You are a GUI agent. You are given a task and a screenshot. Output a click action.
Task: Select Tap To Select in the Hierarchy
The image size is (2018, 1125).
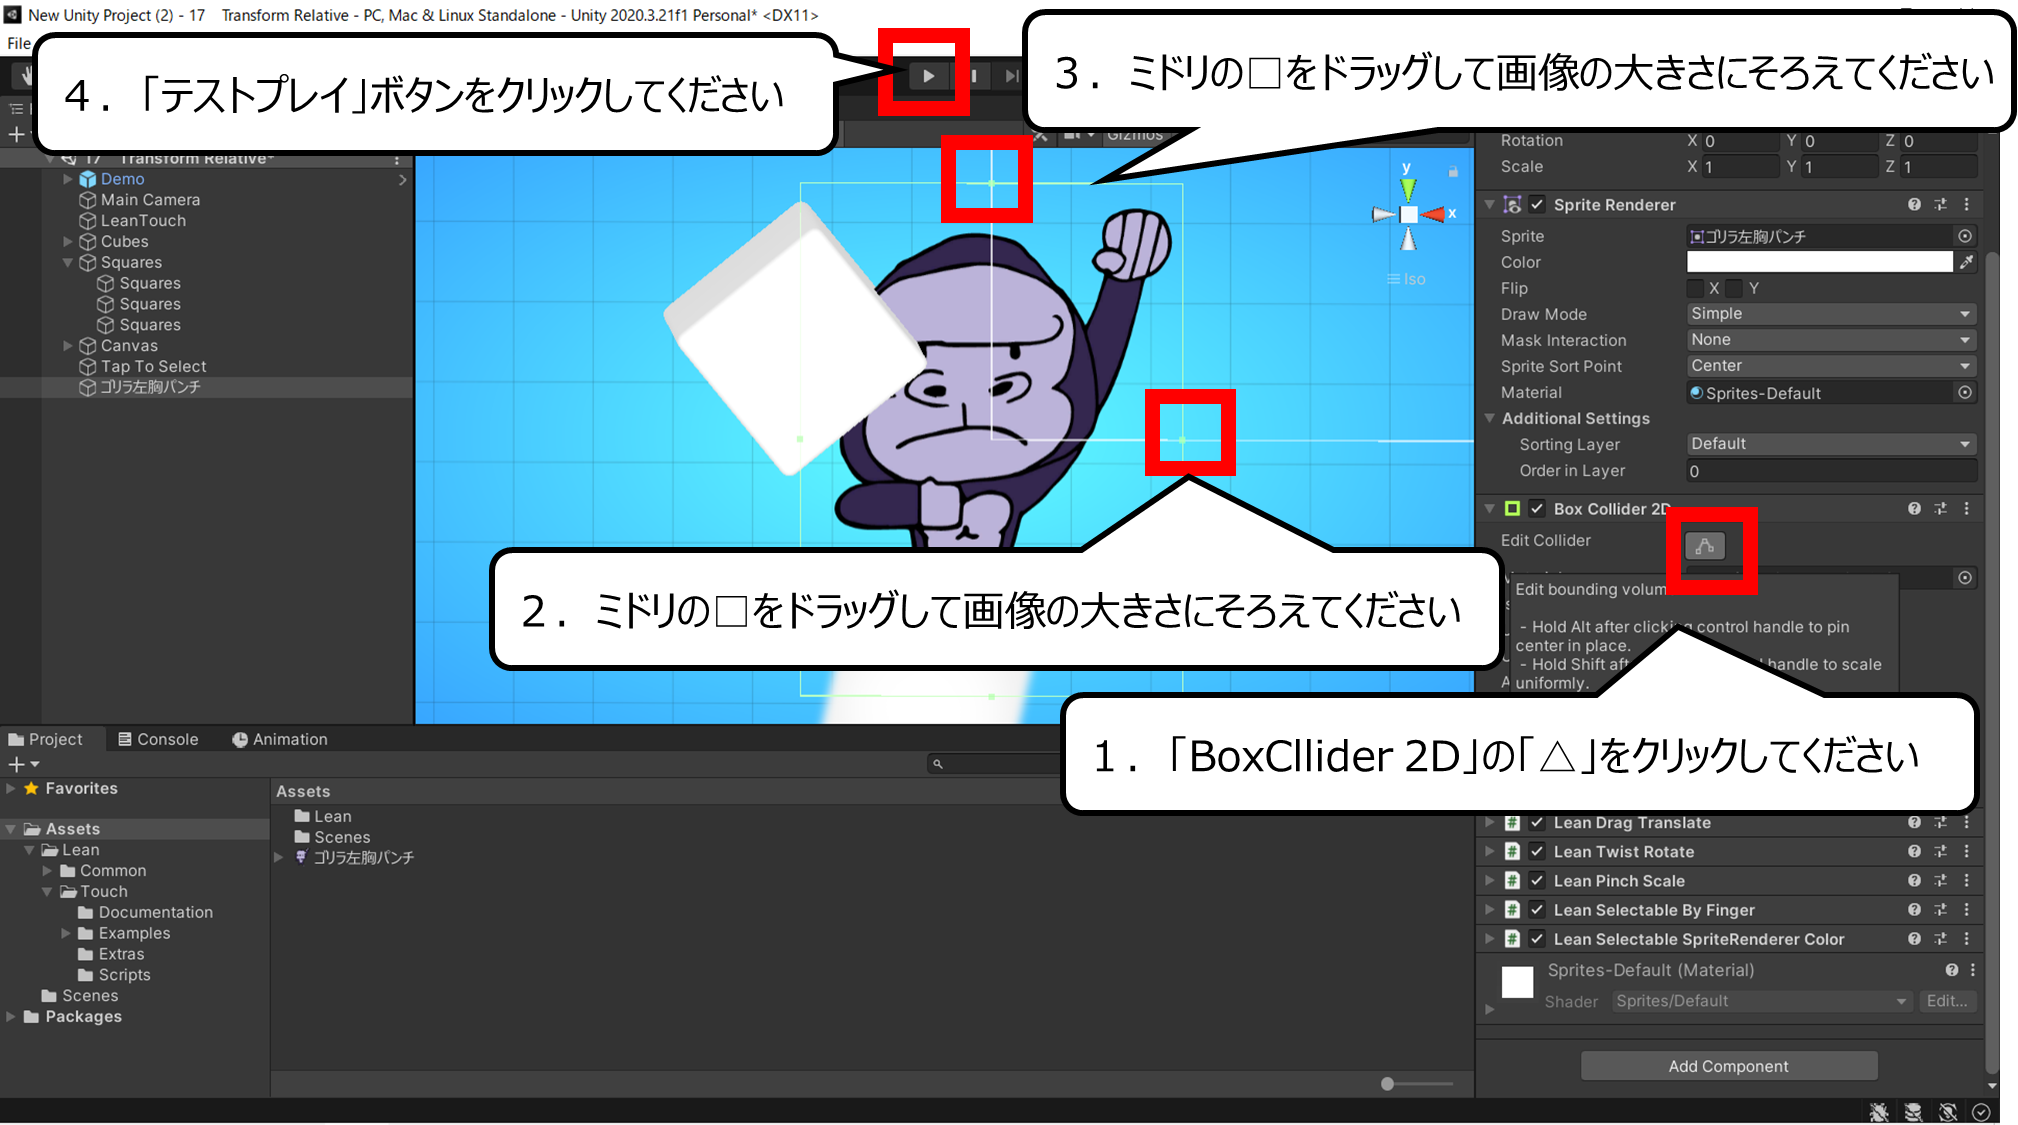[153, 366]
